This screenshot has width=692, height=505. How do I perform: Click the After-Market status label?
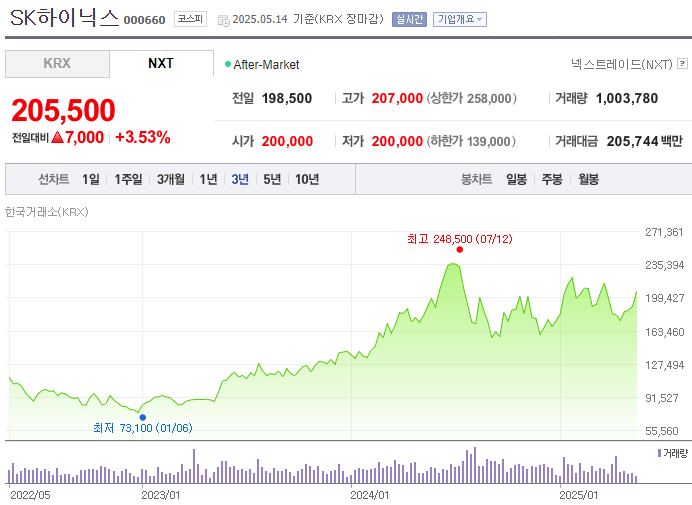[266, 65]
